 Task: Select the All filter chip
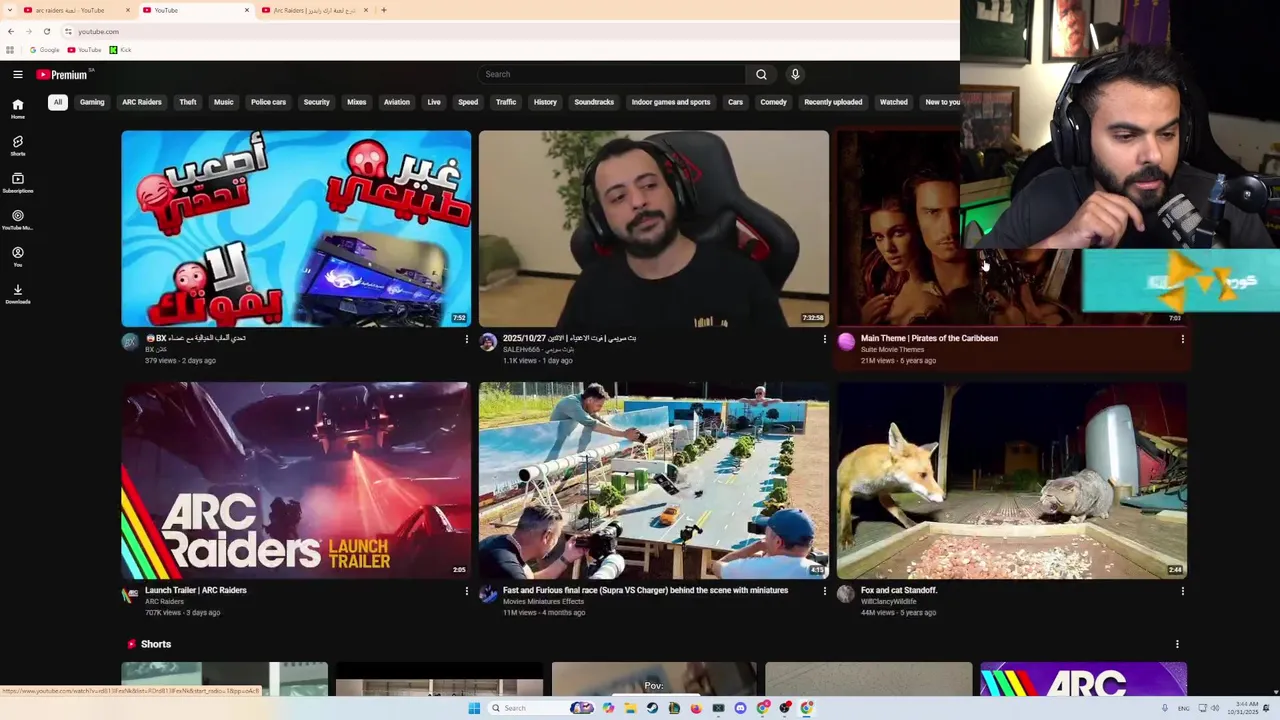tap(58, 102)
